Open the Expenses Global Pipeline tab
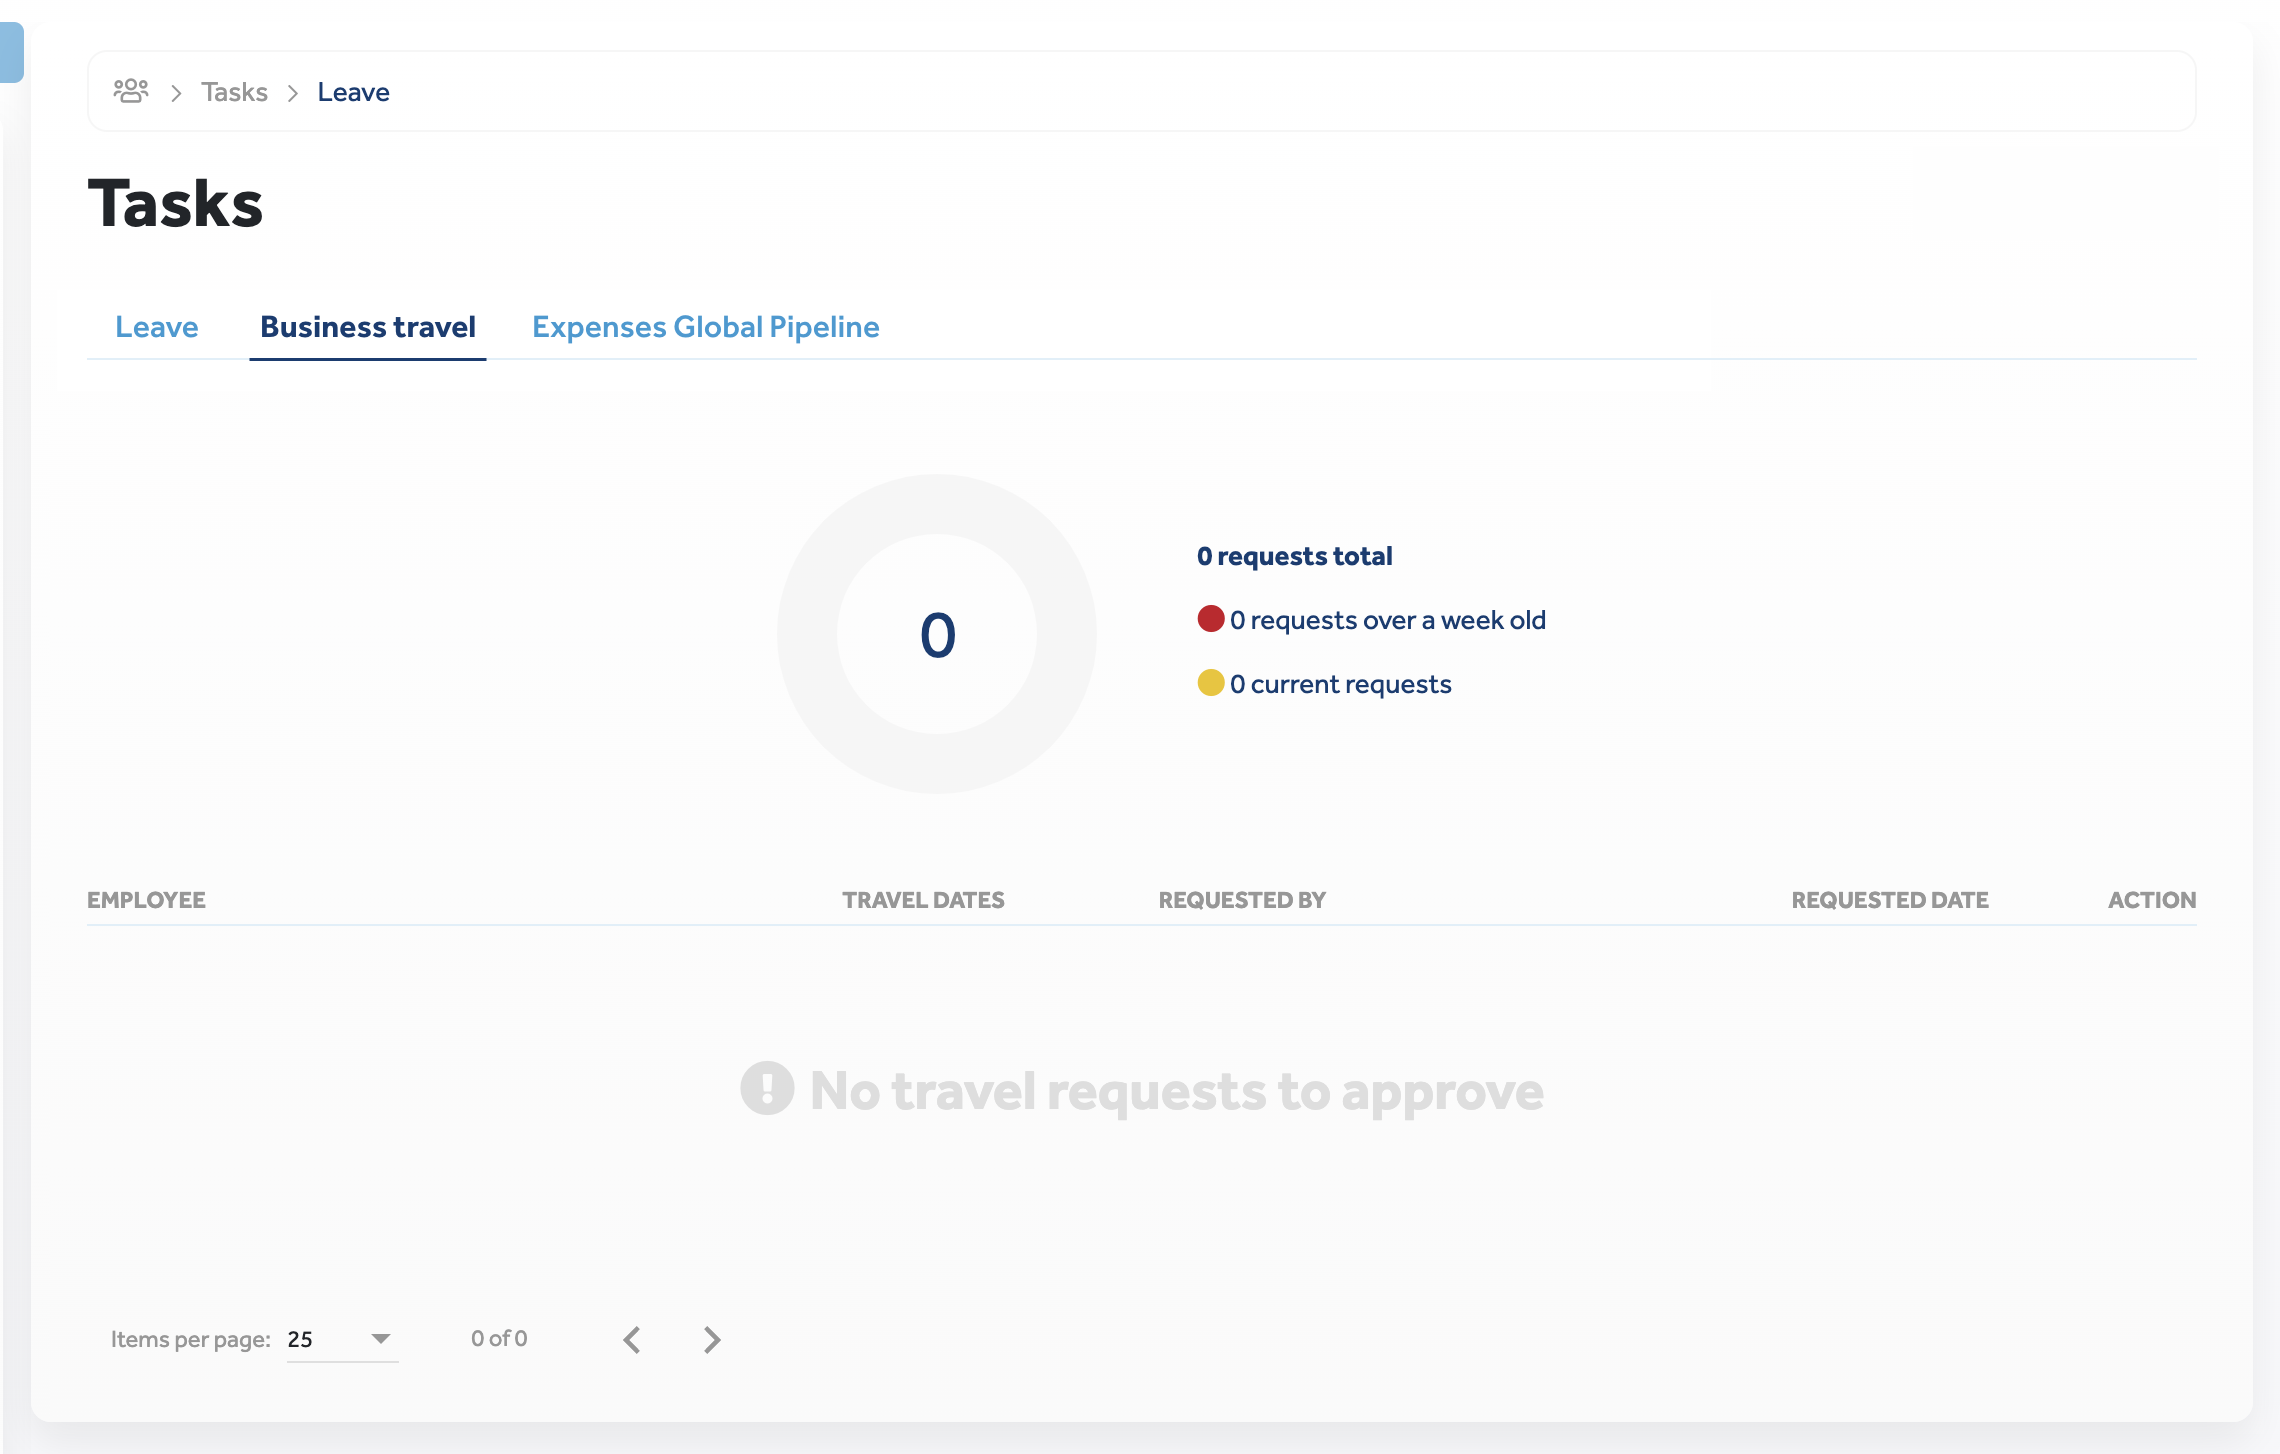The width and height of the screenshot is (2280, 1454). pyautogui.click(x=705, y=327)
